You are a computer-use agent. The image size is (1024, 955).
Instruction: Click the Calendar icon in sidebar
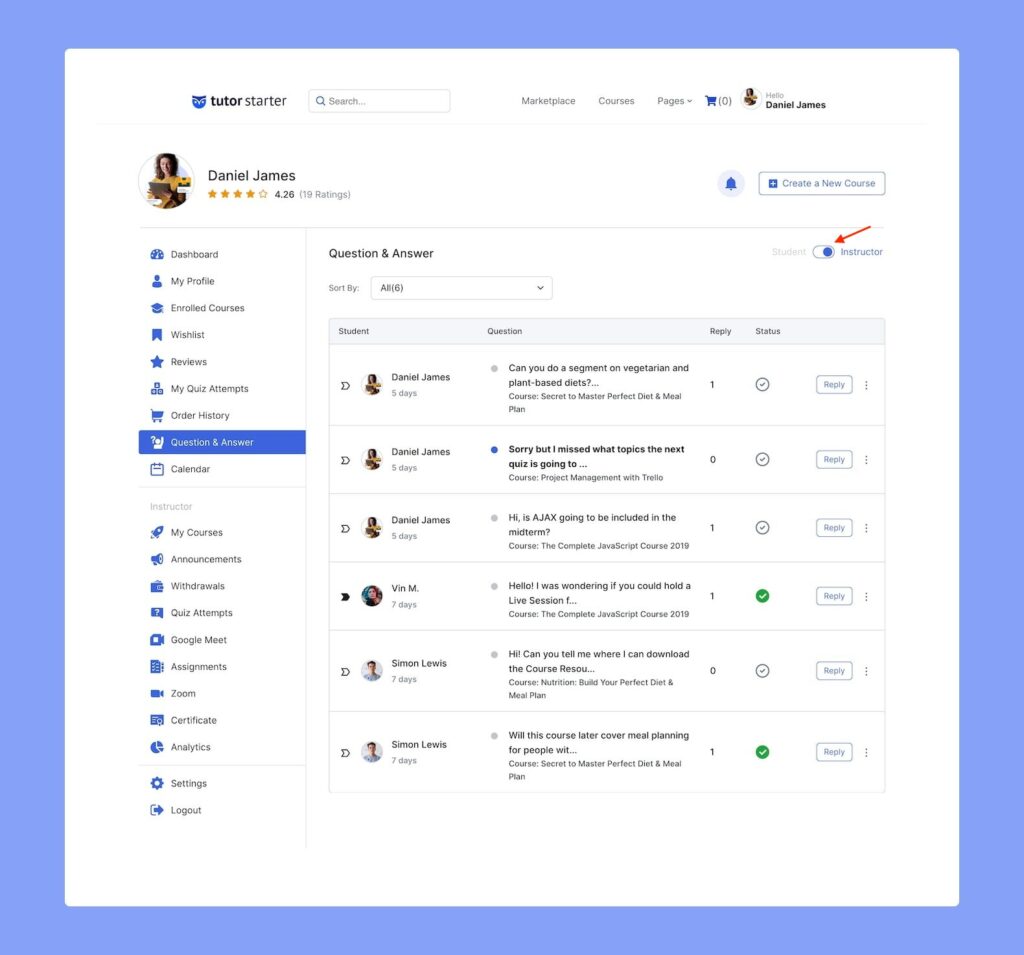tap(157, 469)
